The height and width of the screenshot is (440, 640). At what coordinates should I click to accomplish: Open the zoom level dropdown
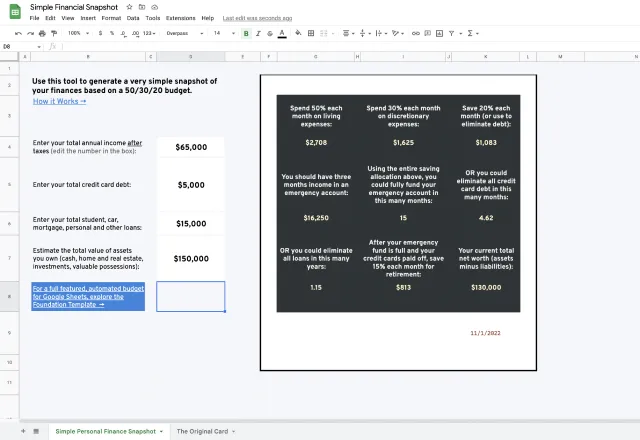[x=78, y=33]
